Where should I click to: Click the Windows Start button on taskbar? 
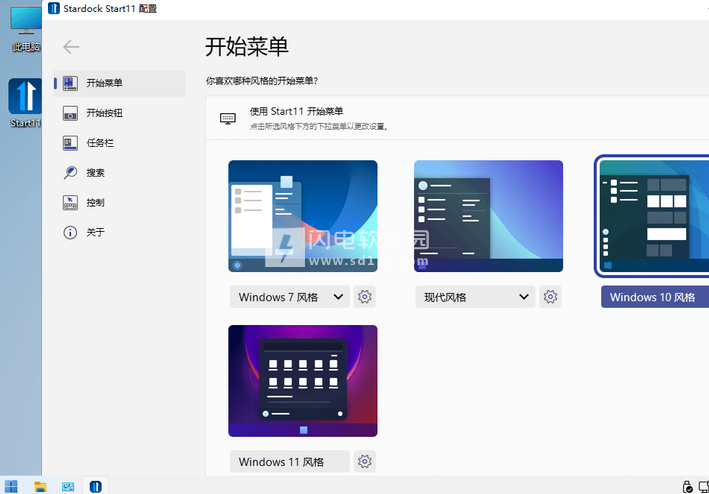pos(11,486)
